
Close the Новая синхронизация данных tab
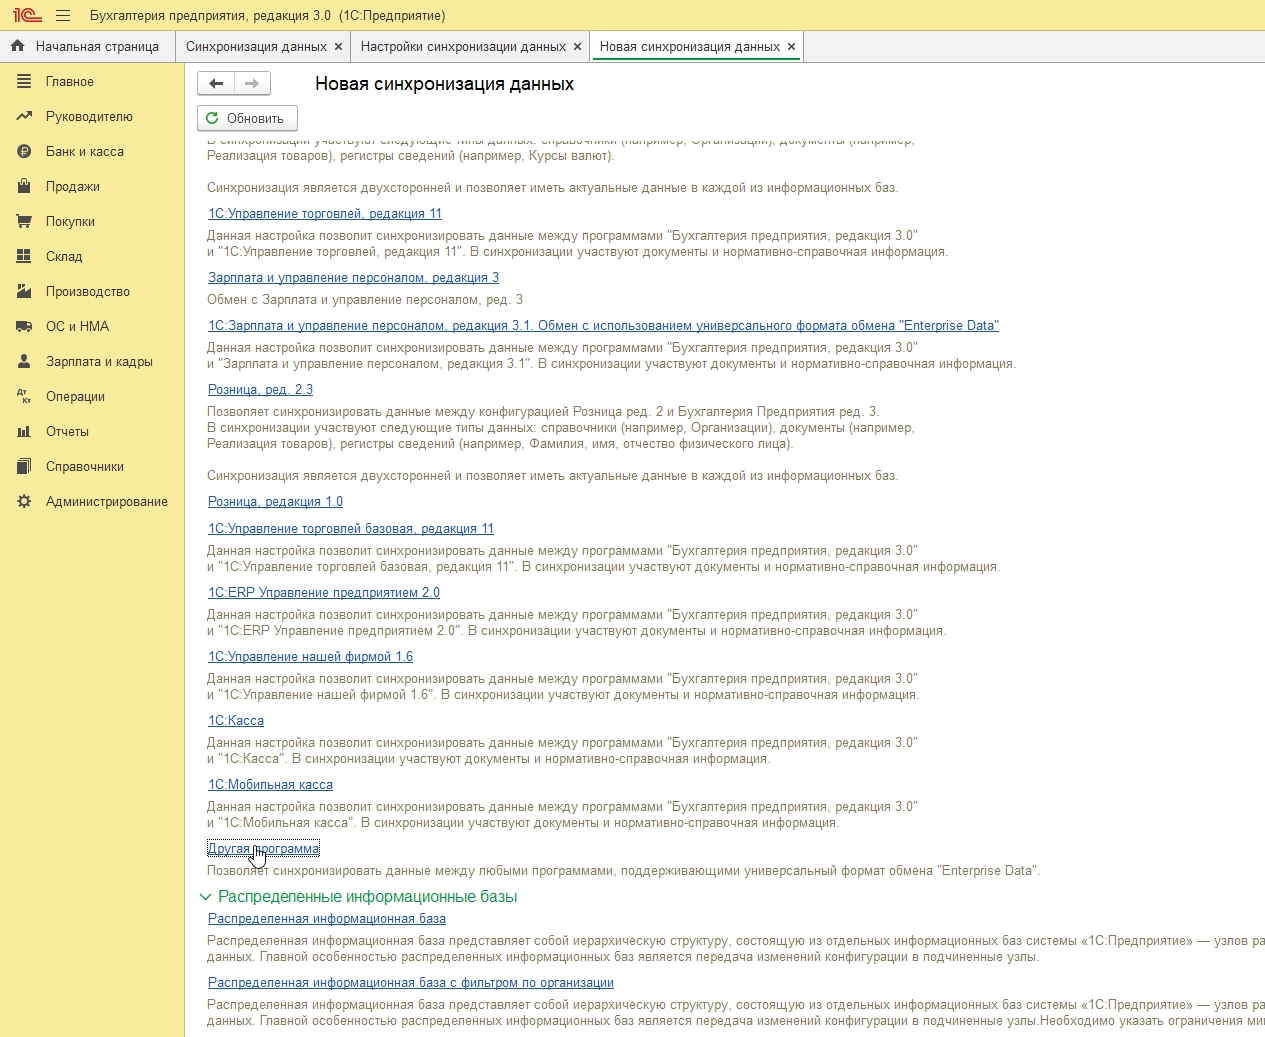tap(791, 47)
